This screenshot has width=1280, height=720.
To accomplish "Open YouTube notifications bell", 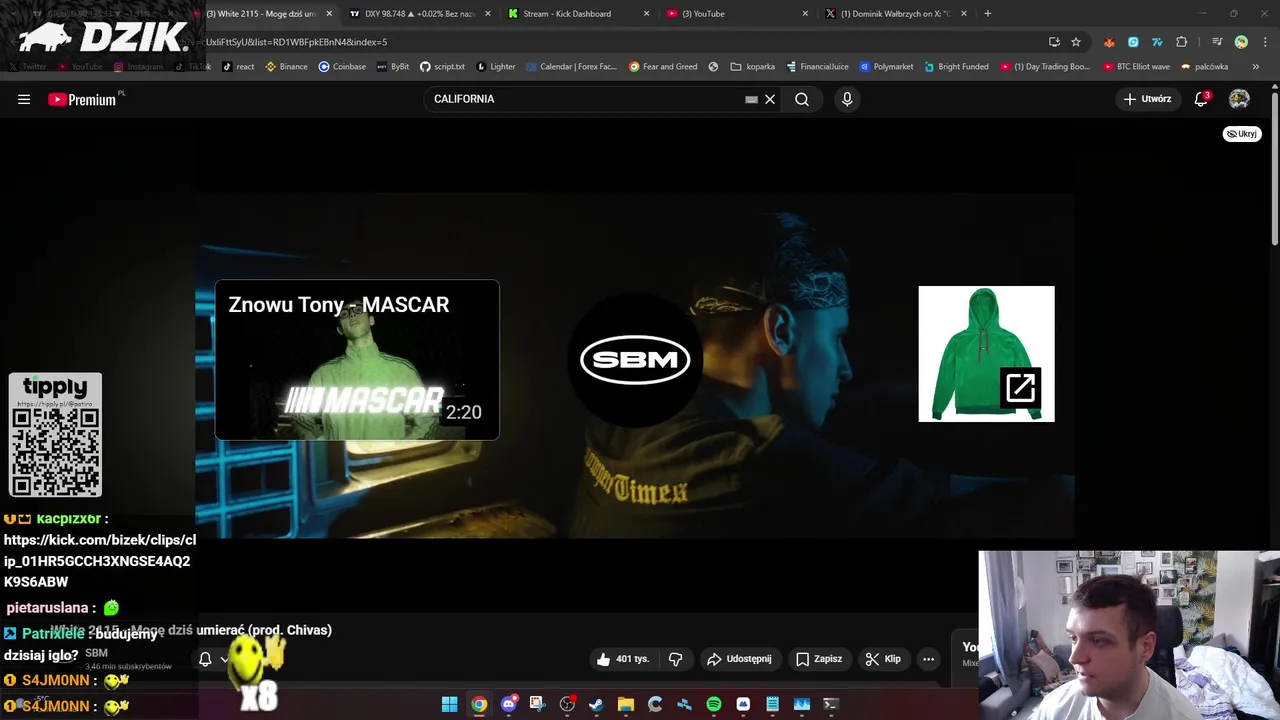I will tap(1202, 99).
